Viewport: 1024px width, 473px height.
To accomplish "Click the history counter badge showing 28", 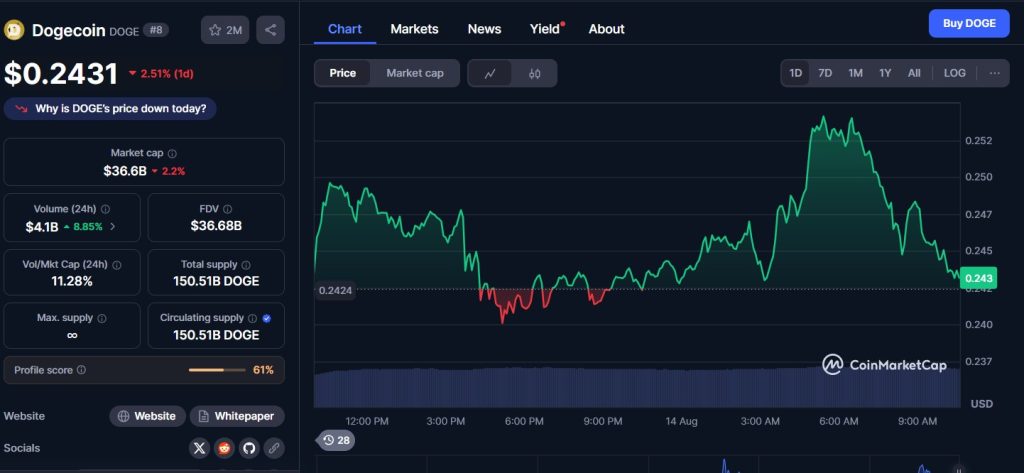I will [336, 440].
